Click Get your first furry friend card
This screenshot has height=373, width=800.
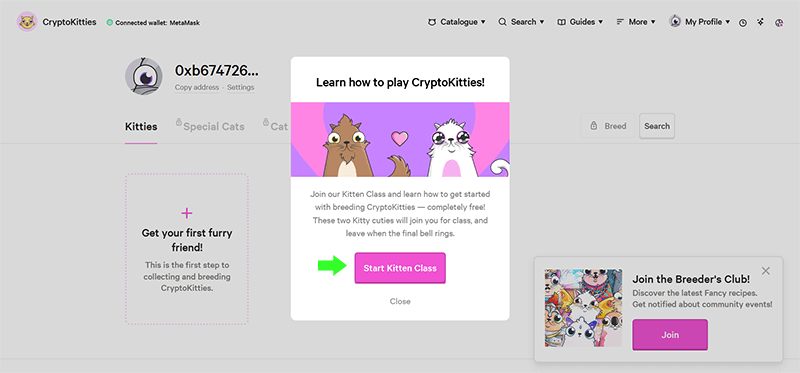pyautogui.click(x=187, y=249)
